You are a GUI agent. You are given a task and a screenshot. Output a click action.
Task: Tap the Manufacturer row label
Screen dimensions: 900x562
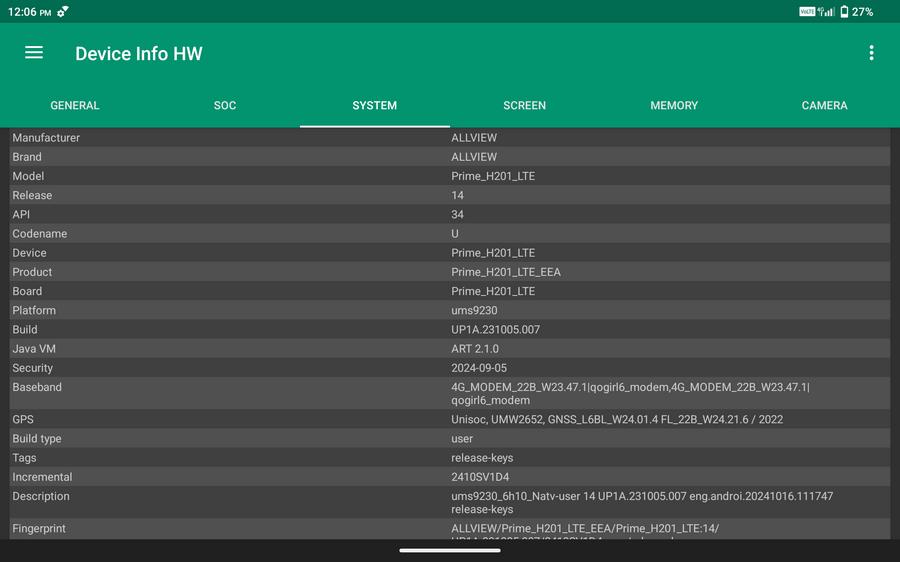pos(46,138)
